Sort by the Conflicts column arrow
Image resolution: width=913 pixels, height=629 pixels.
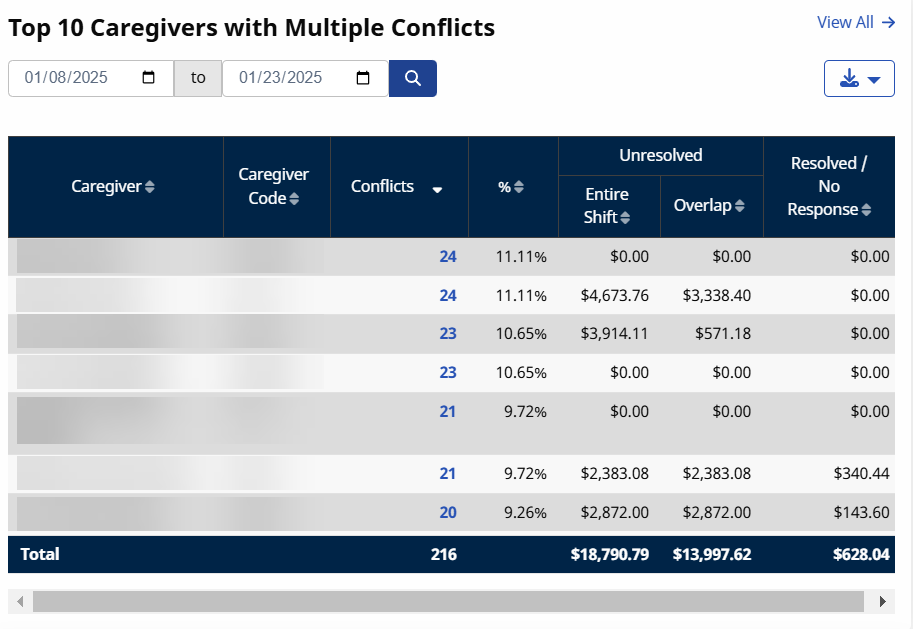(437, 189)
